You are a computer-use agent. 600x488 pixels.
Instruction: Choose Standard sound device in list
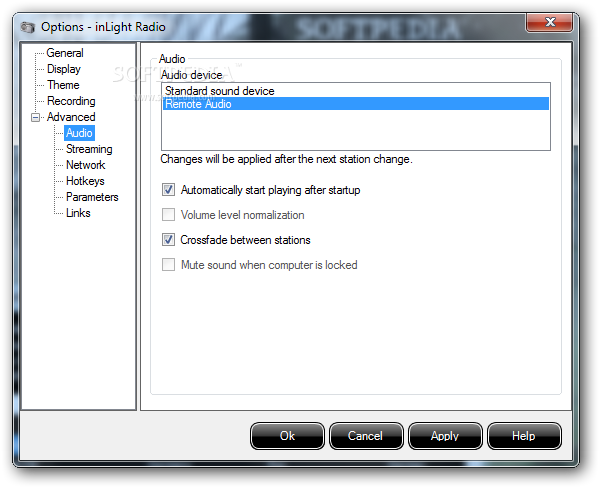click(356, 91)
